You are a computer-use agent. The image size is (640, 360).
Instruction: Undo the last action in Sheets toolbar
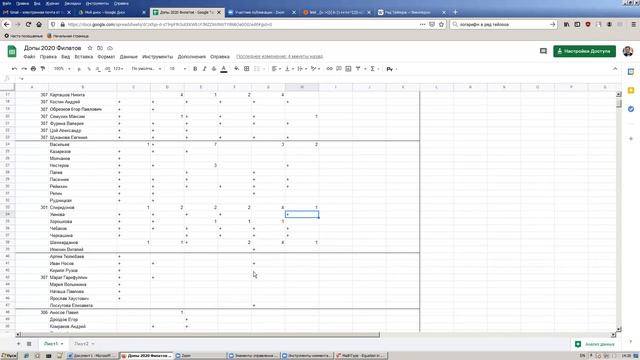point(15,69)
